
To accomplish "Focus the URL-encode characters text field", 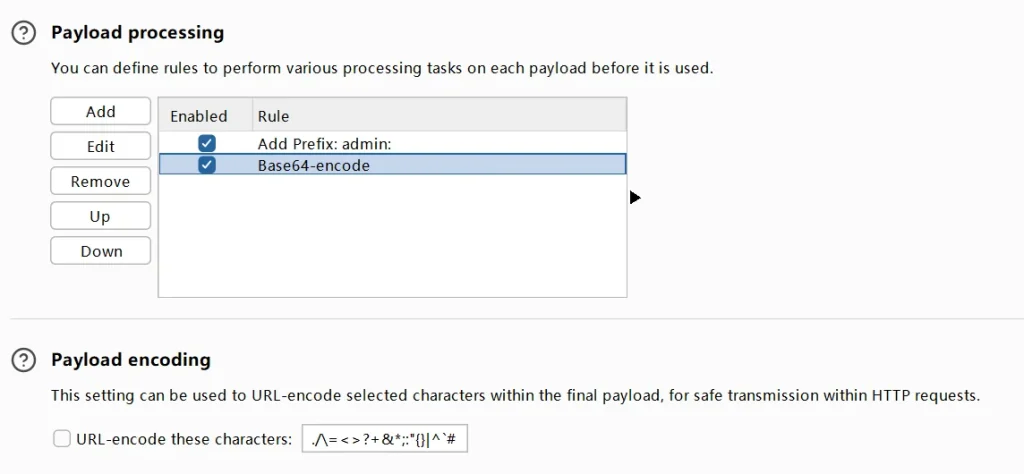I will [x=385, y=439].
